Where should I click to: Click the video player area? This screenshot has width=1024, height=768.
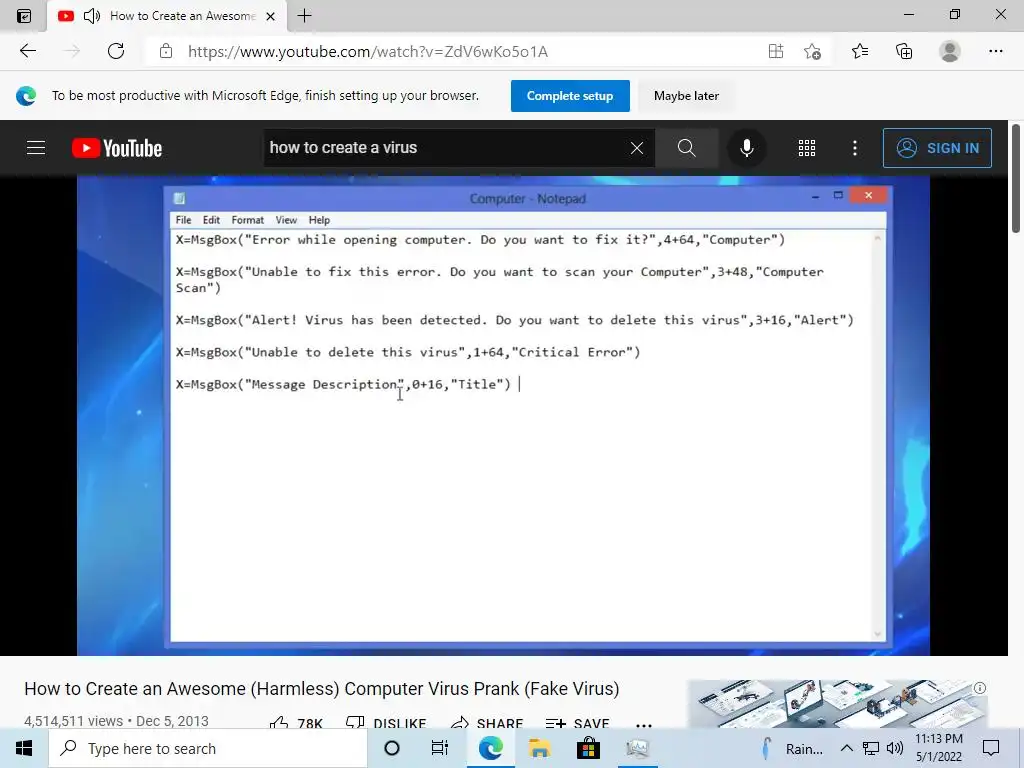click(x=504, y=415)
